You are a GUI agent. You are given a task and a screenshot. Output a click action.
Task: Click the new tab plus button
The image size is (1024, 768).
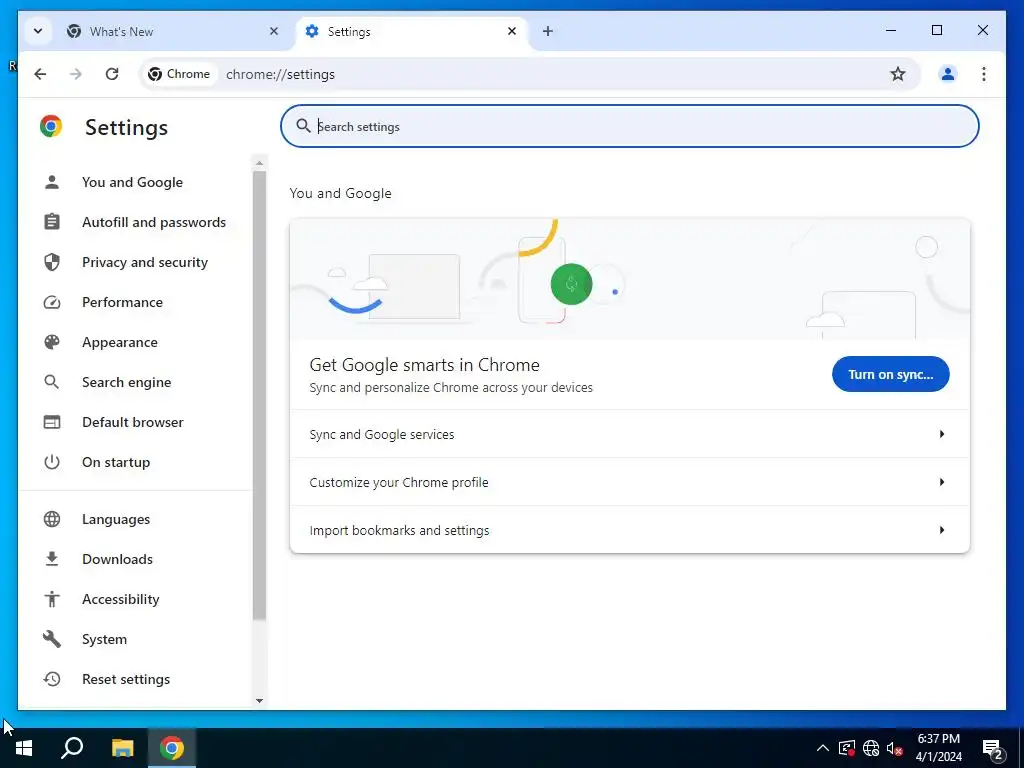click(548, 31)
